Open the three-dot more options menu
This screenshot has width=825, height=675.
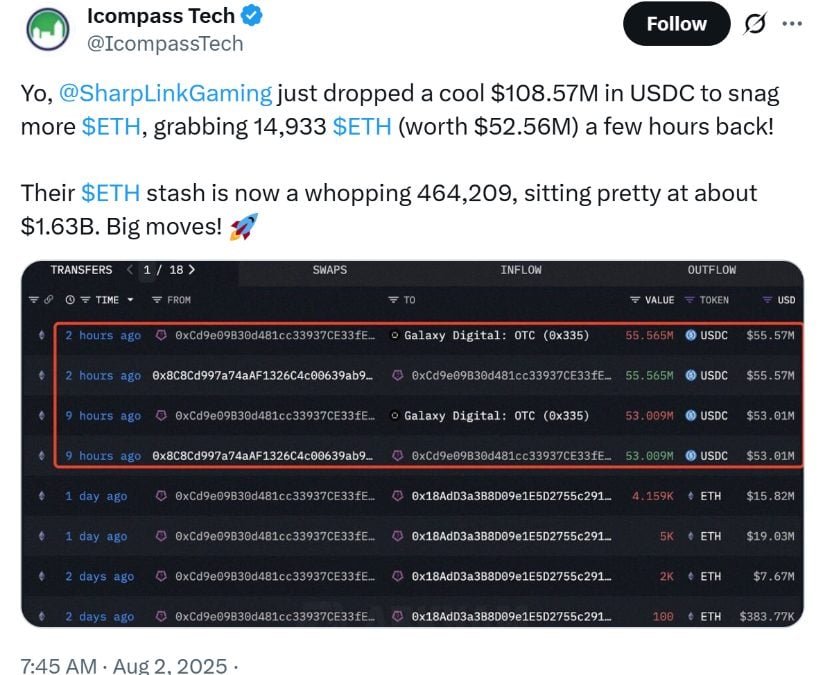[792, 24]
